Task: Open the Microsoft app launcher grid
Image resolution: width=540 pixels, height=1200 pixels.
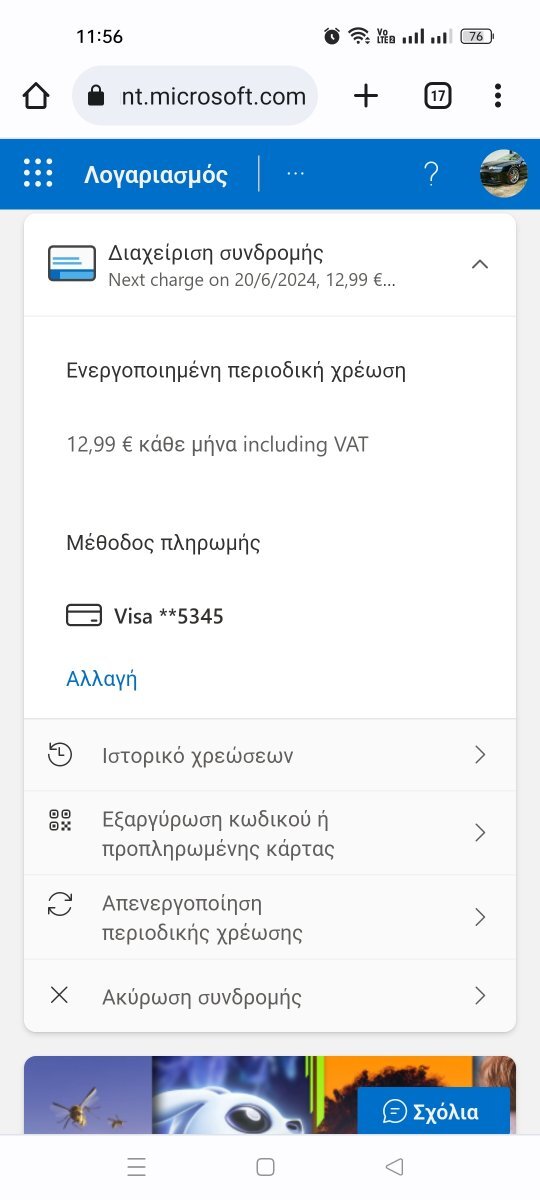Action: click(x=38, y=174)
